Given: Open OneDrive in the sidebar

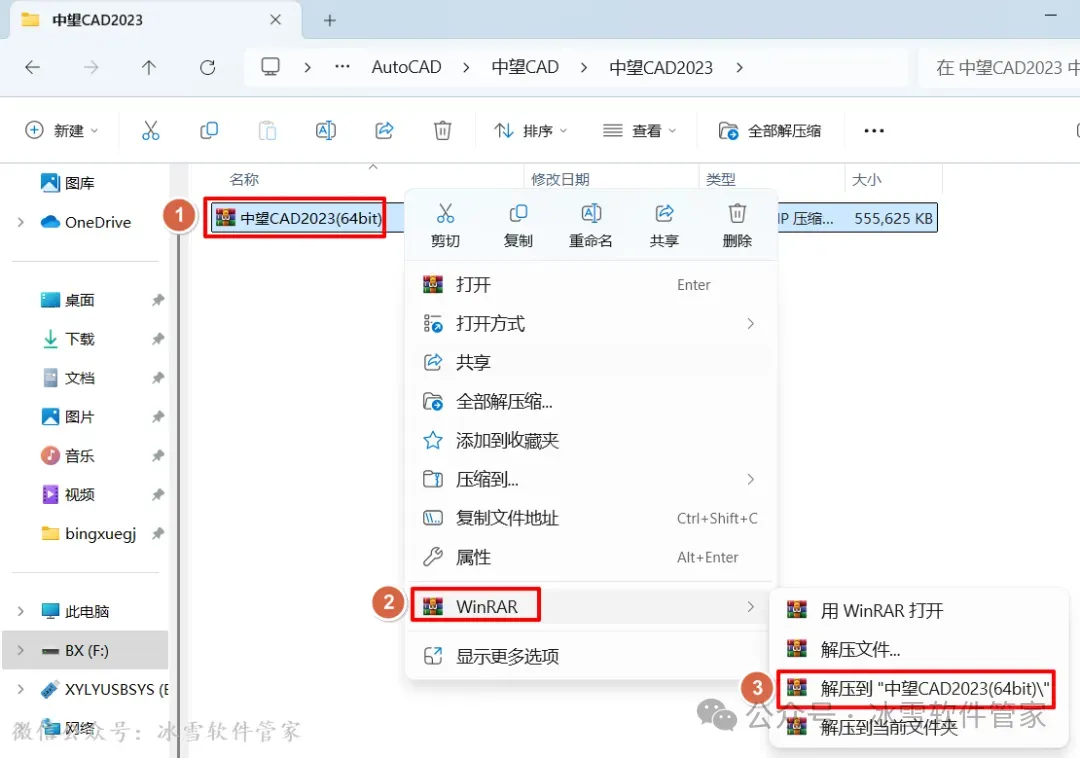Looking at the screenshot, I should (x=85, y=222).
